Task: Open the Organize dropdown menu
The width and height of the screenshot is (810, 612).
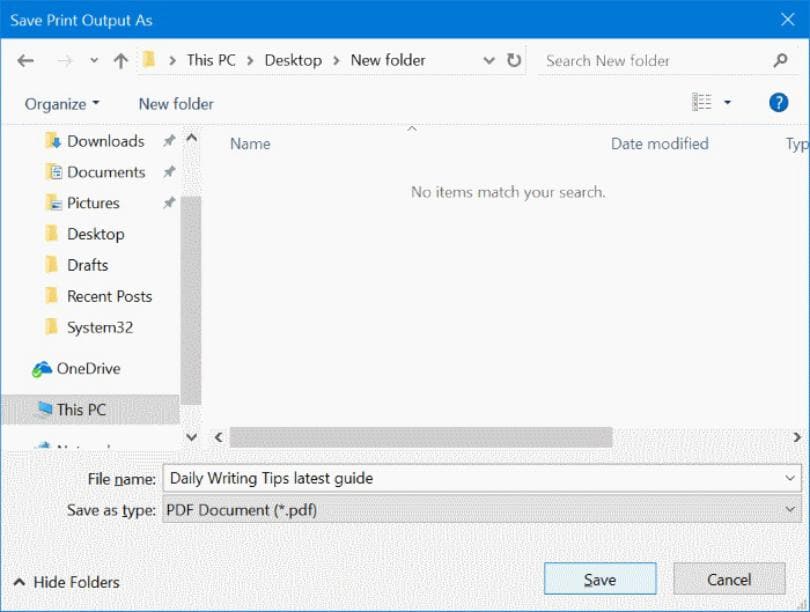Action: pos(60,103)
